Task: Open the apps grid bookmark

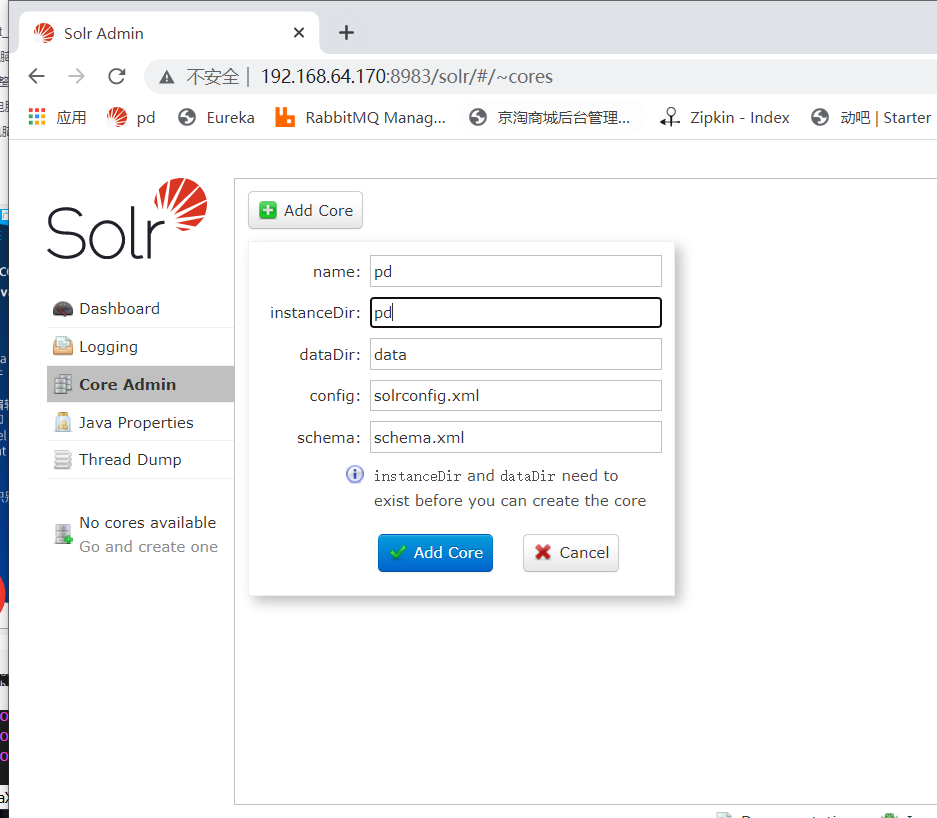Action: (57, 117)
